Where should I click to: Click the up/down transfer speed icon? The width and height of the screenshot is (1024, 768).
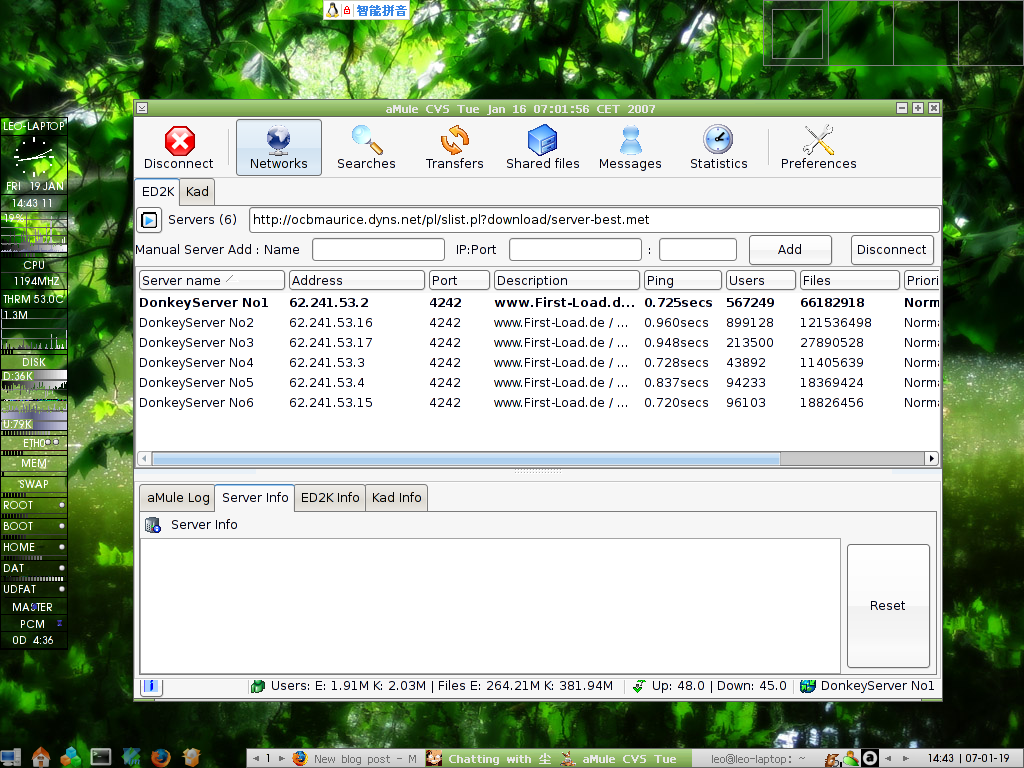pyautogui.click(x=639, y=686)
